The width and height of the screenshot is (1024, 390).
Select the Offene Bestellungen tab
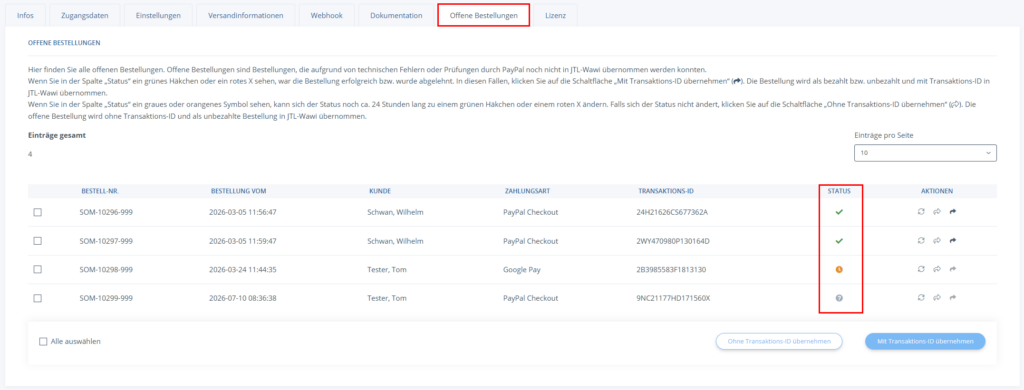pyautogui.click(x=483, y=15)
